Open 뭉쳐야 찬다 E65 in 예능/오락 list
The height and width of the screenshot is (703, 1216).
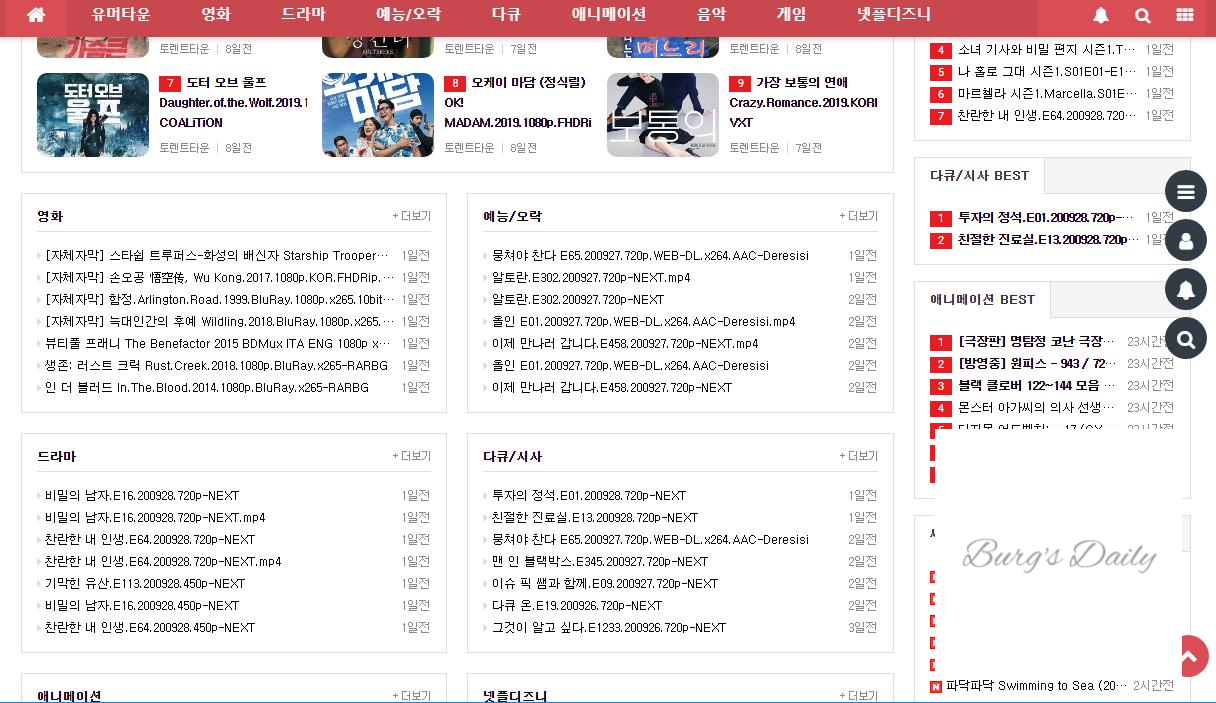pyautogui.click(x=650, y=256)
